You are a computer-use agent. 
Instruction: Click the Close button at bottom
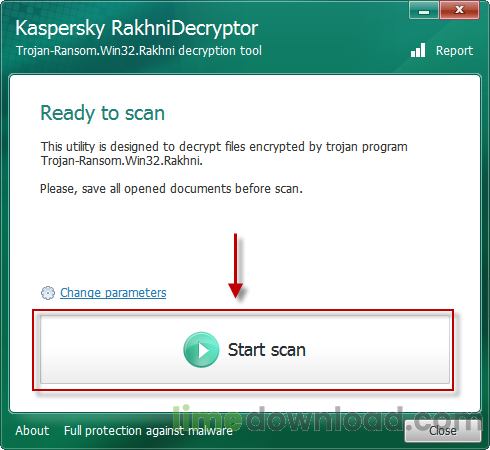(x=443, y=431)
